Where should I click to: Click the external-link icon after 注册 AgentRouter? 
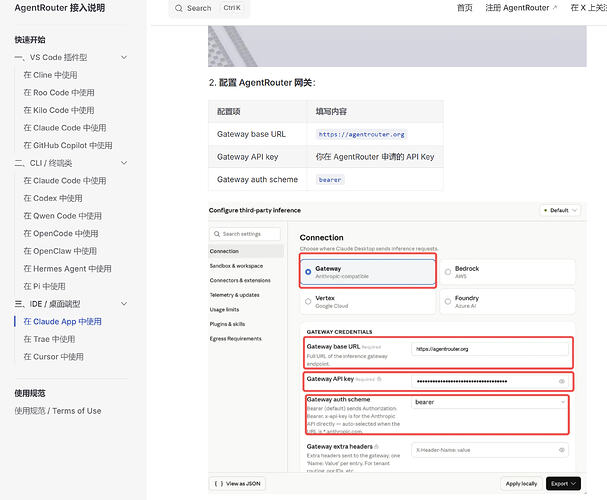tap(555, 8)
